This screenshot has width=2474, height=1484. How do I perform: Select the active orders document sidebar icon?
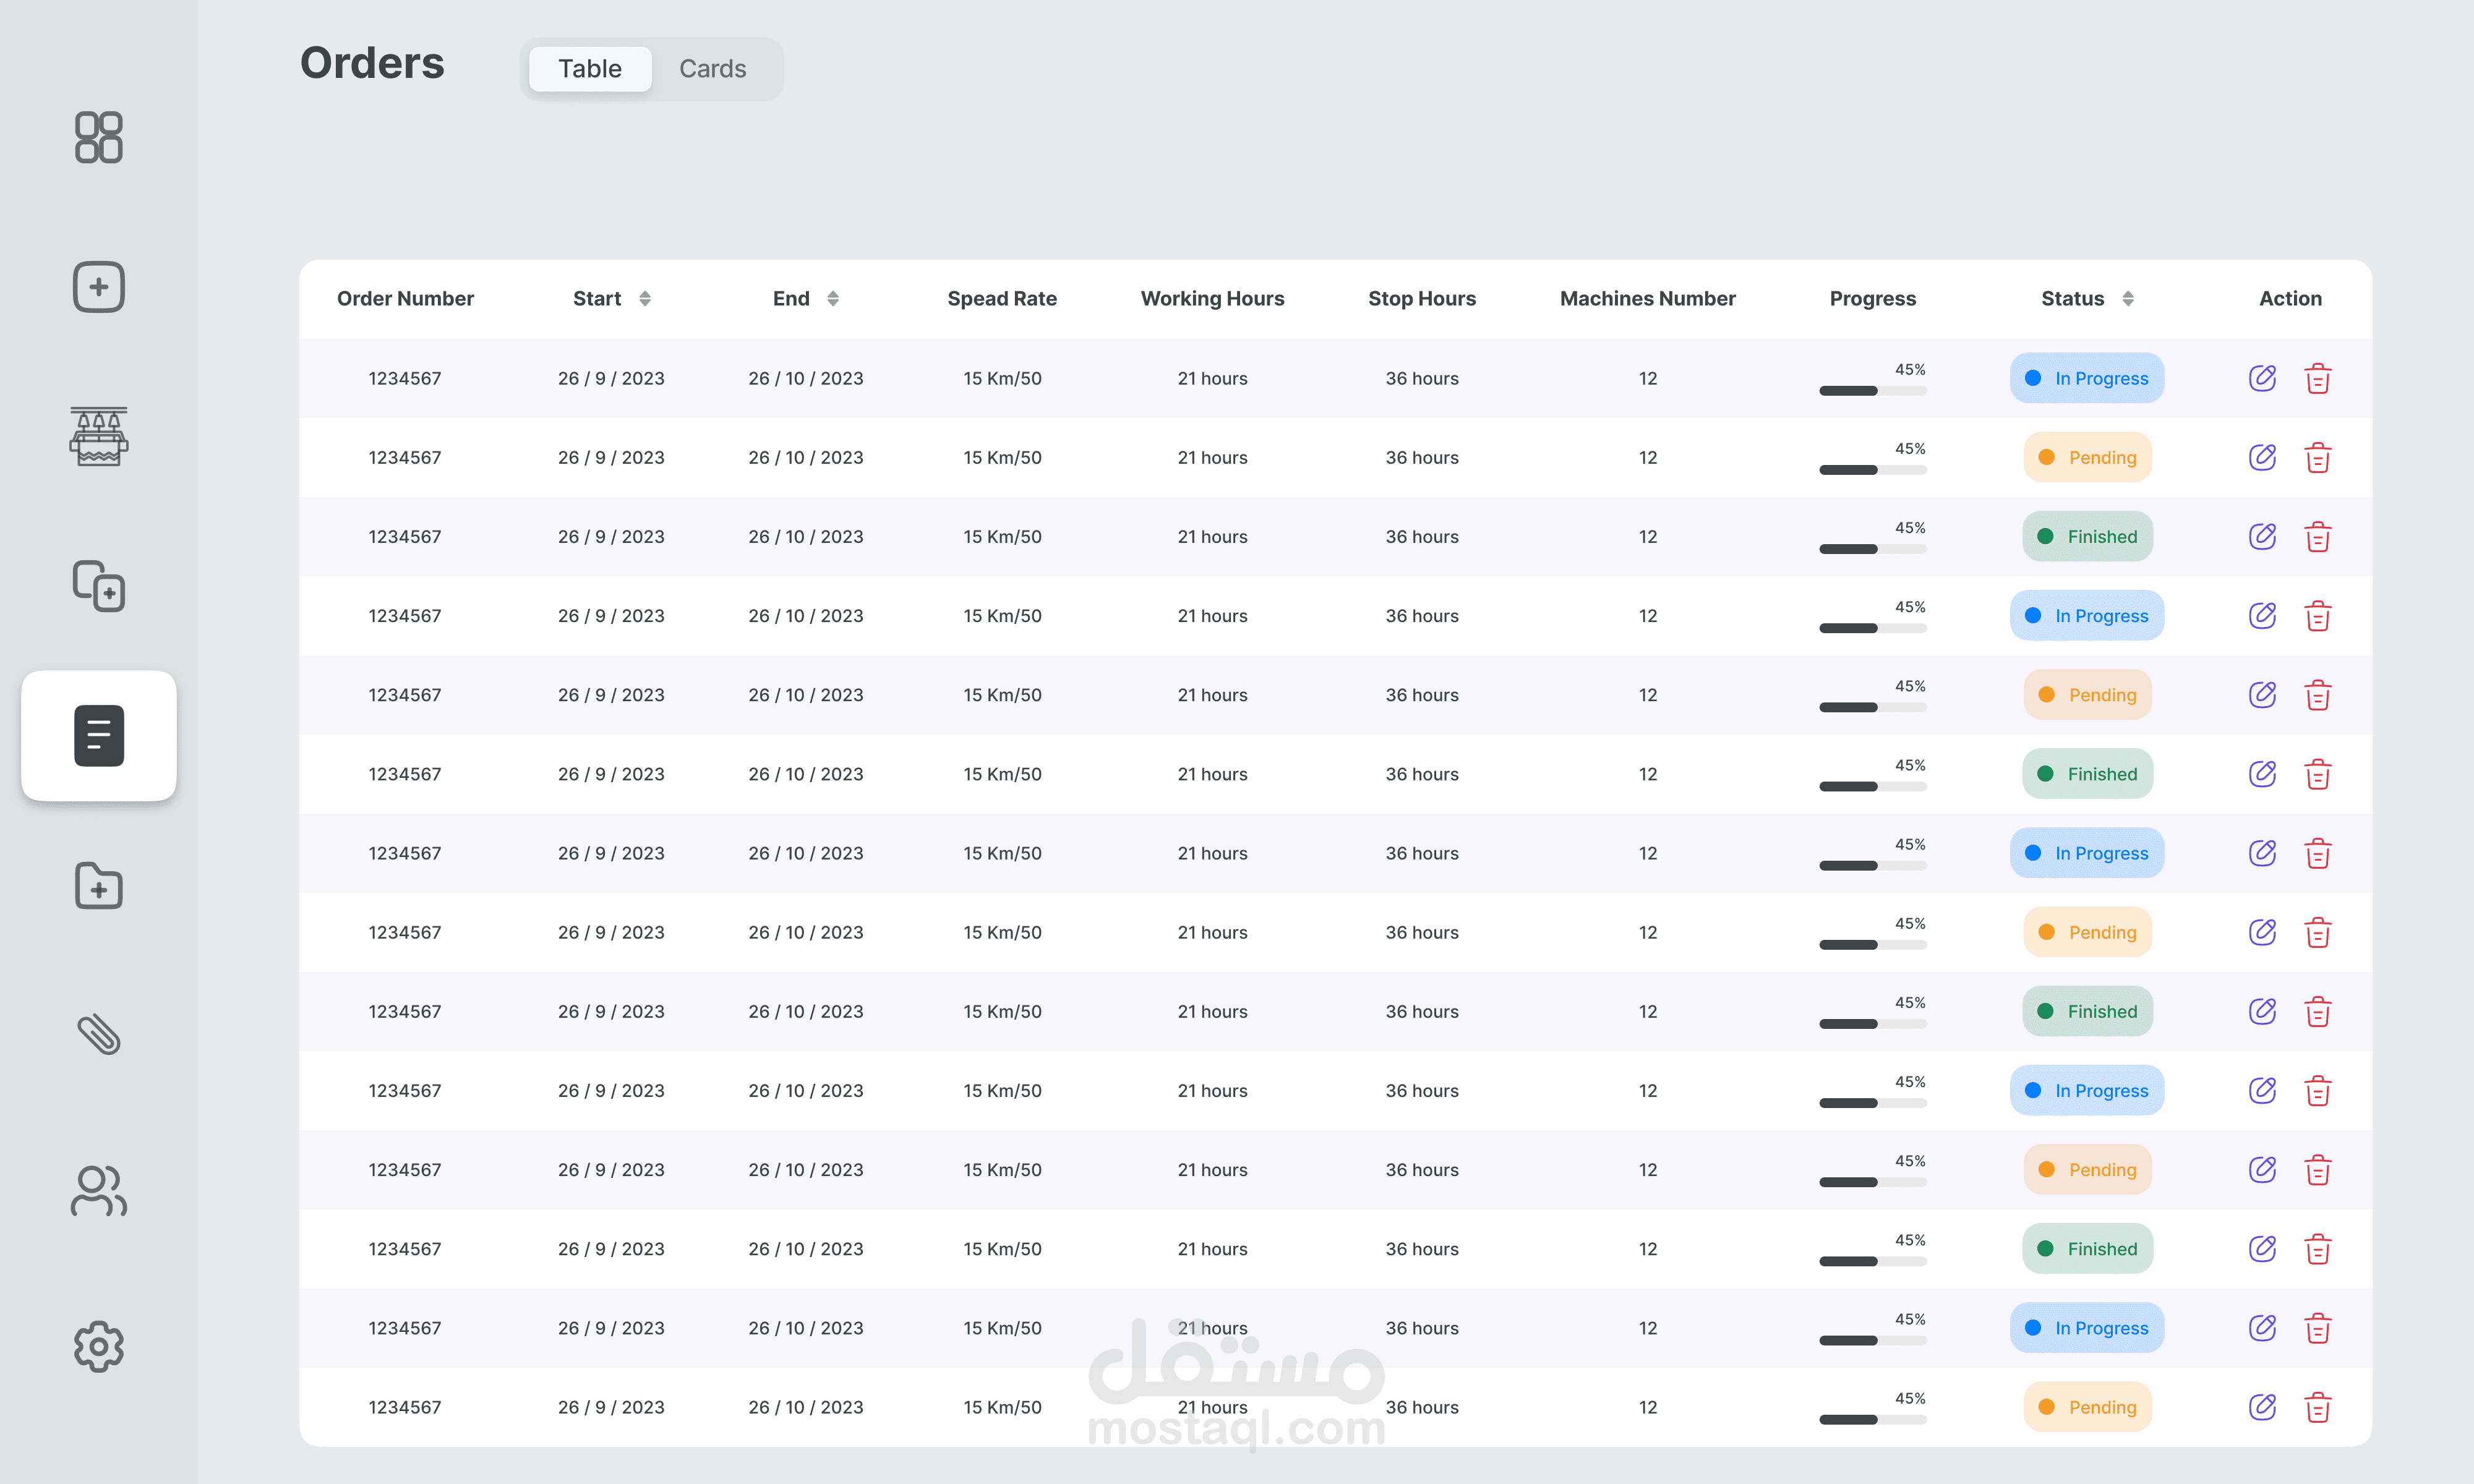[98, 735]
